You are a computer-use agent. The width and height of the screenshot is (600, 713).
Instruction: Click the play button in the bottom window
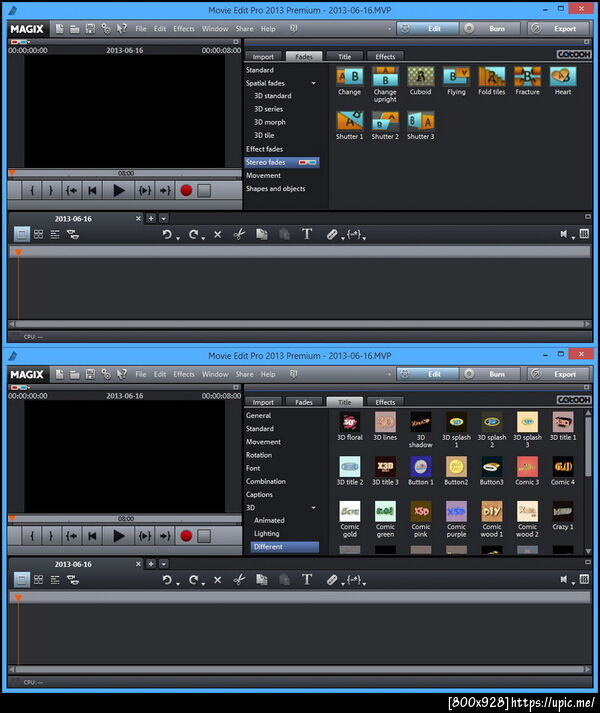point(118,536)
